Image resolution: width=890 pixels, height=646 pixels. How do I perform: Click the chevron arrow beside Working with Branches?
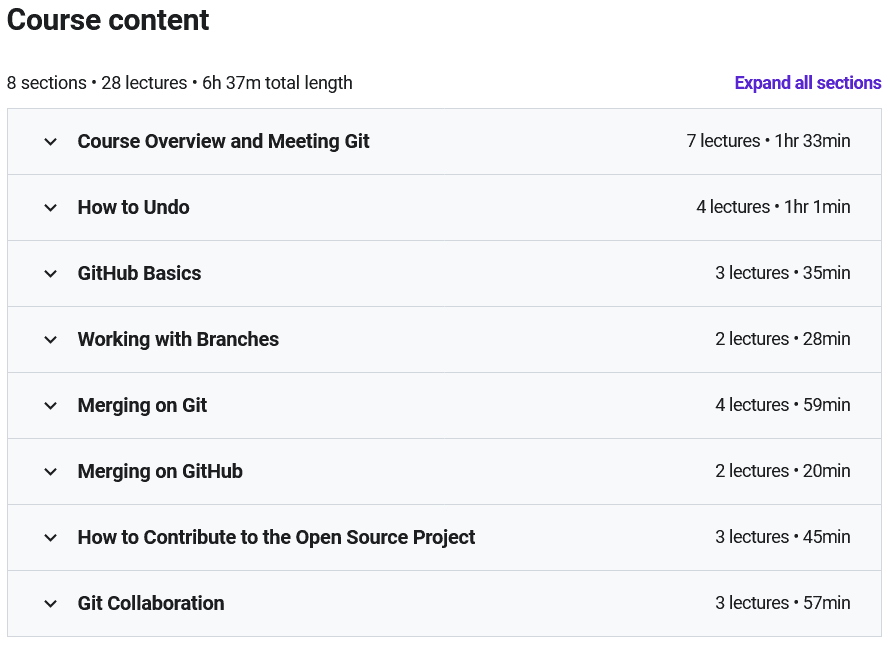[x=51, y=340]
